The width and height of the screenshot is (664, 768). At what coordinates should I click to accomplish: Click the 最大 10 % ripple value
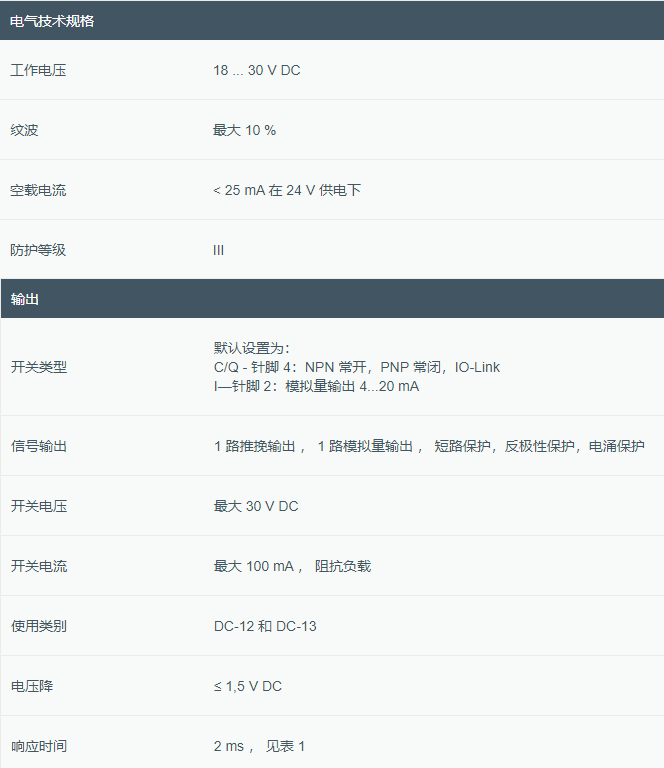coord(244,130)
